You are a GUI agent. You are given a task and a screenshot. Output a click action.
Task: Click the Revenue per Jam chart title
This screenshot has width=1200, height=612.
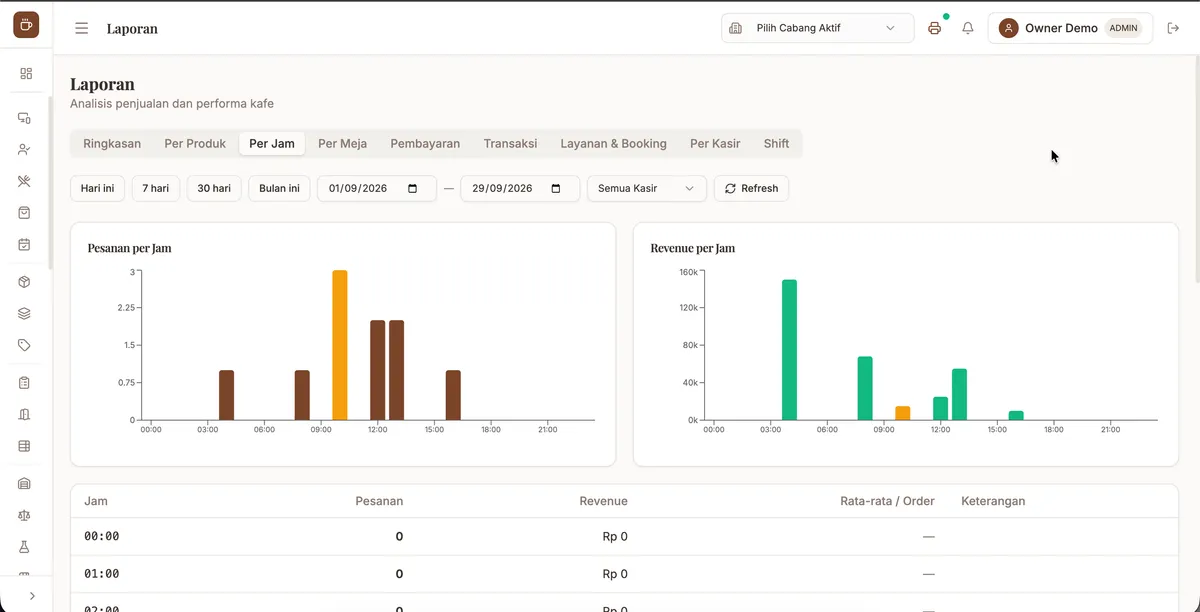[x=693, y=248]
